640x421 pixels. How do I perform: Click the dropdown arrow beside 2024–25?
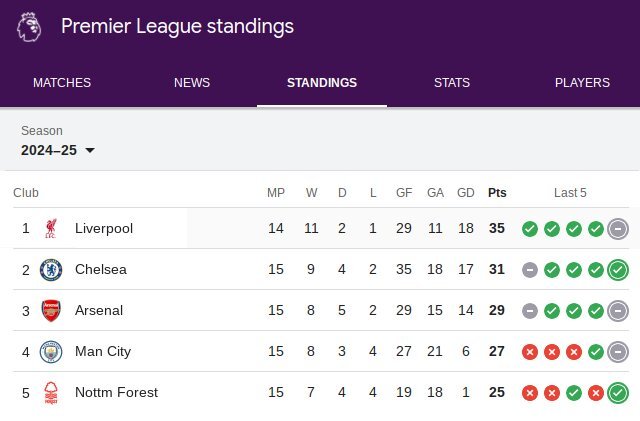point(90,150)
